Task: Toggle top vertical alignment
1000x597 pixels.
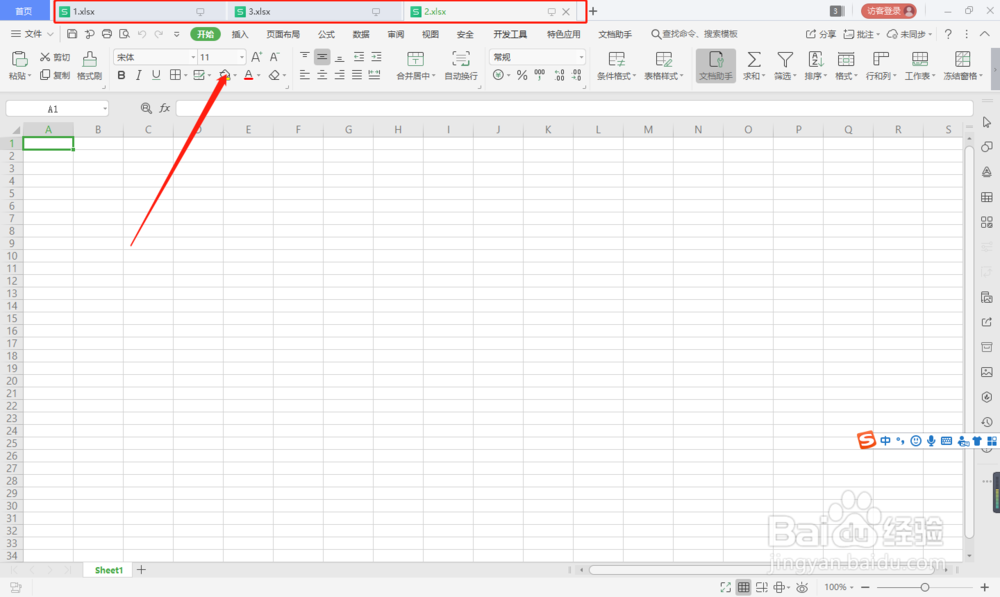Action: (305, 57)
